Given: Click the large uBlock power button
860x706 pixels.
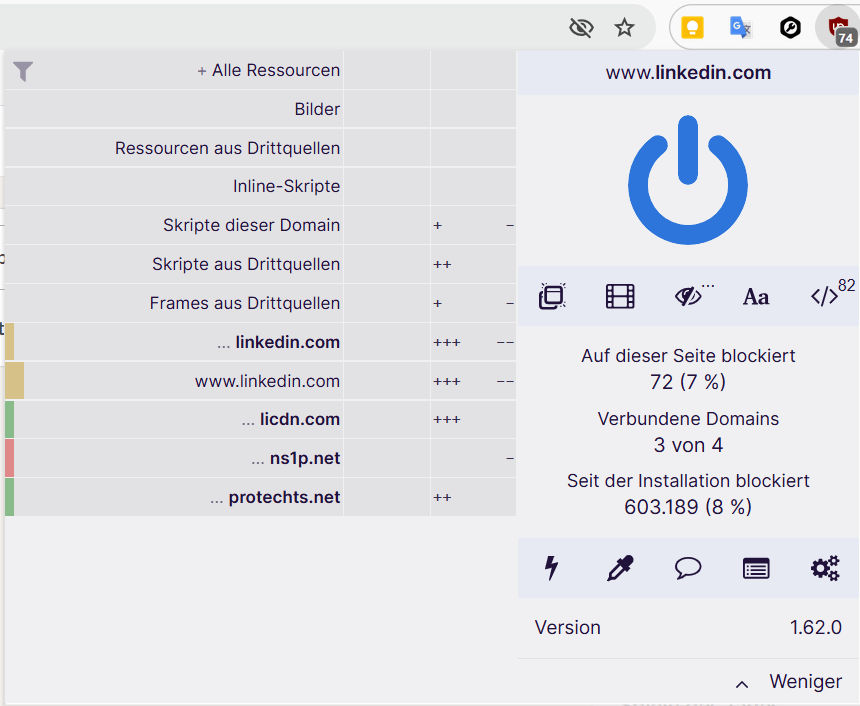Looking at the screenshot, I should 688,180.
